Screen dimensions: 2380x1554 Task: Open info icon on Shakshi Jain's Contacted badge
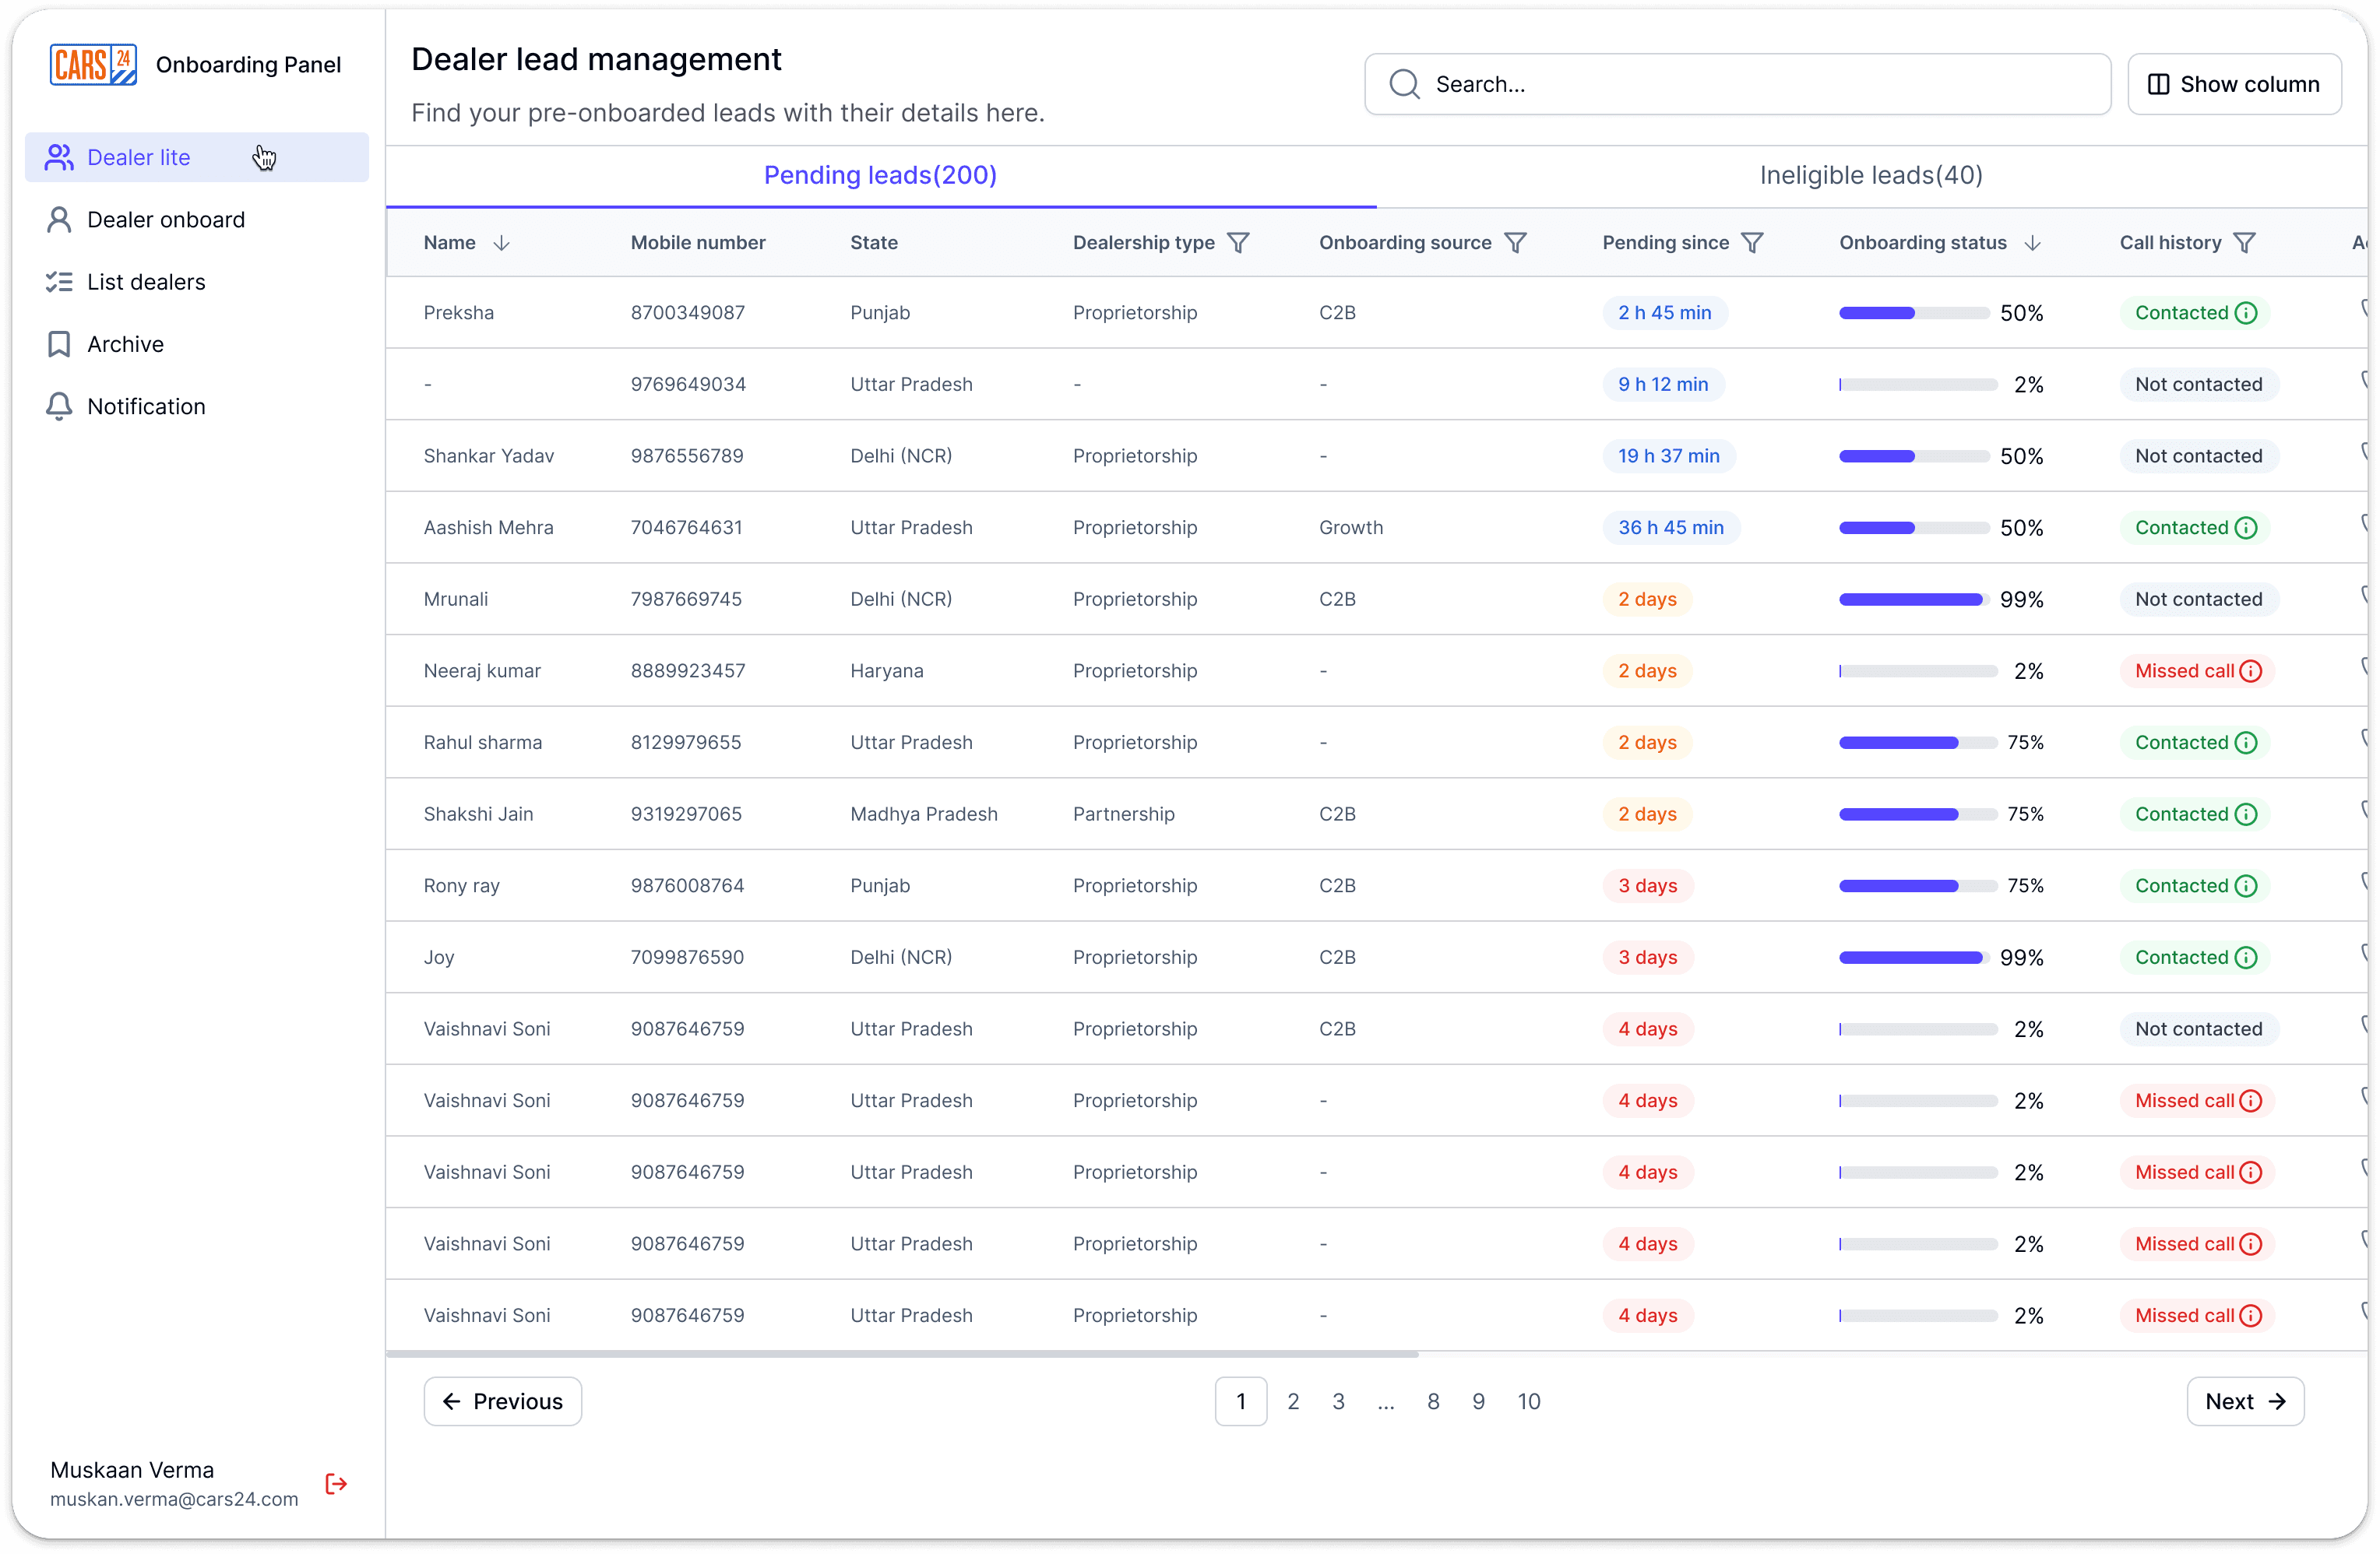pos(2246,814)
